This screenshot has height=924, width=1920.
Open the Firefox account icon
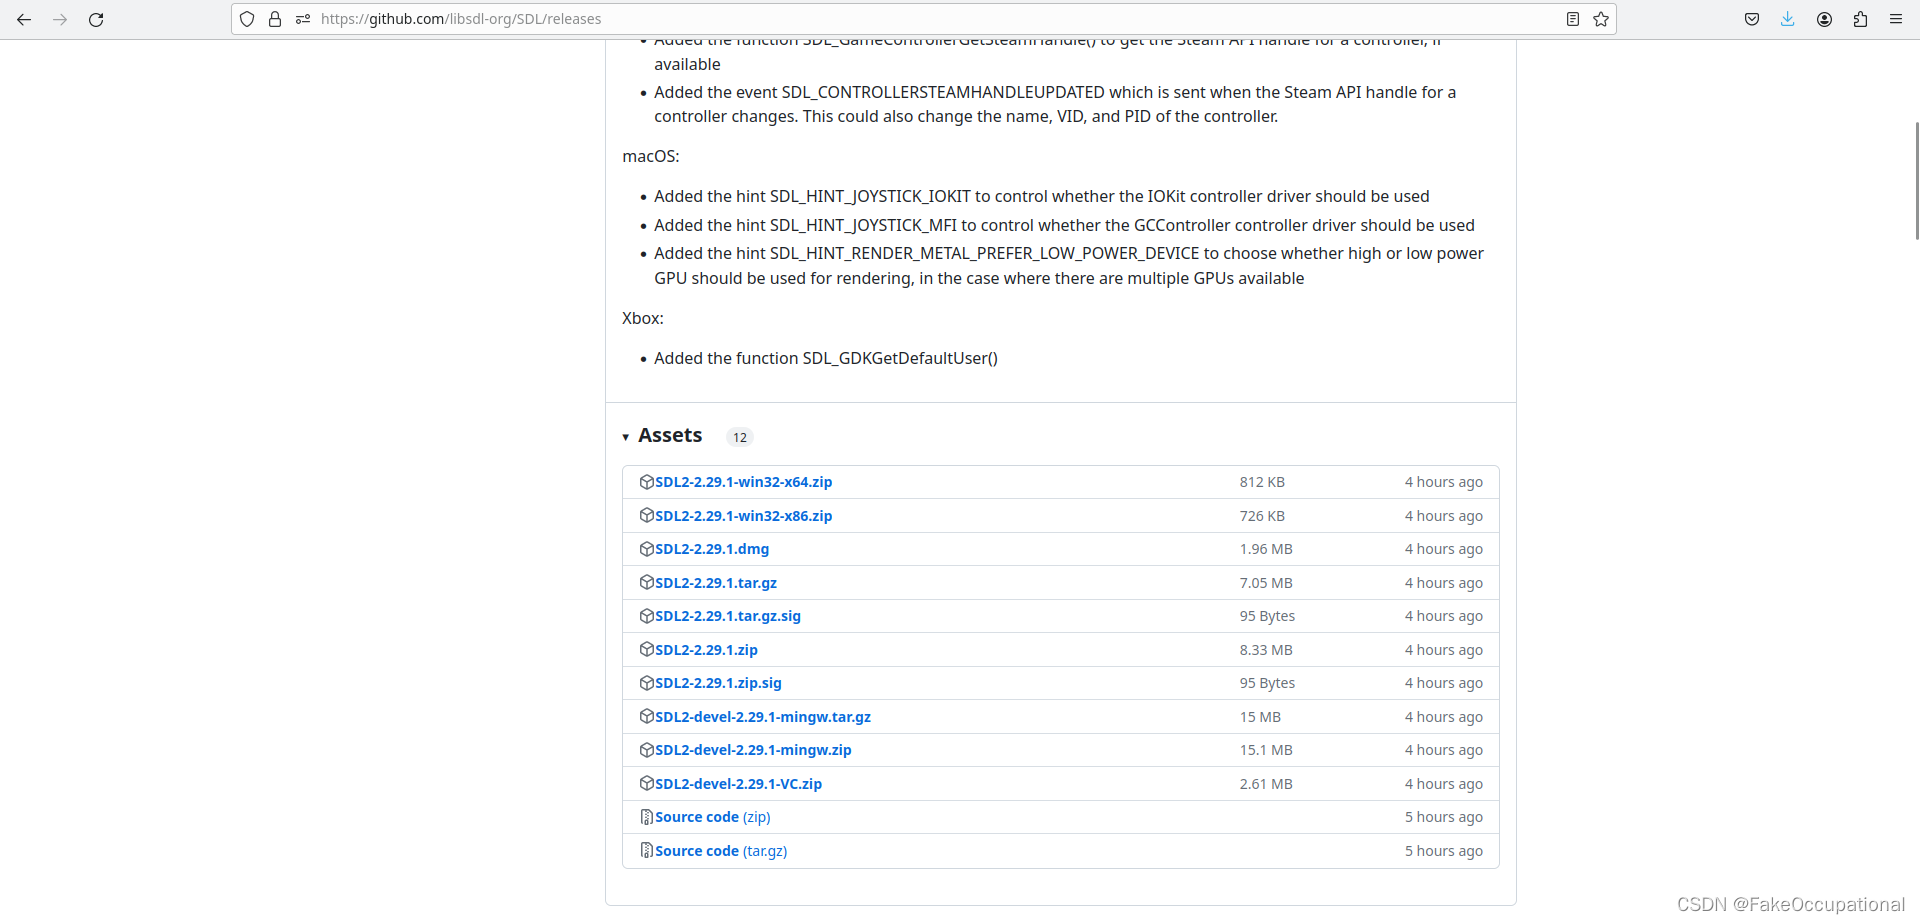(1824, 19)
